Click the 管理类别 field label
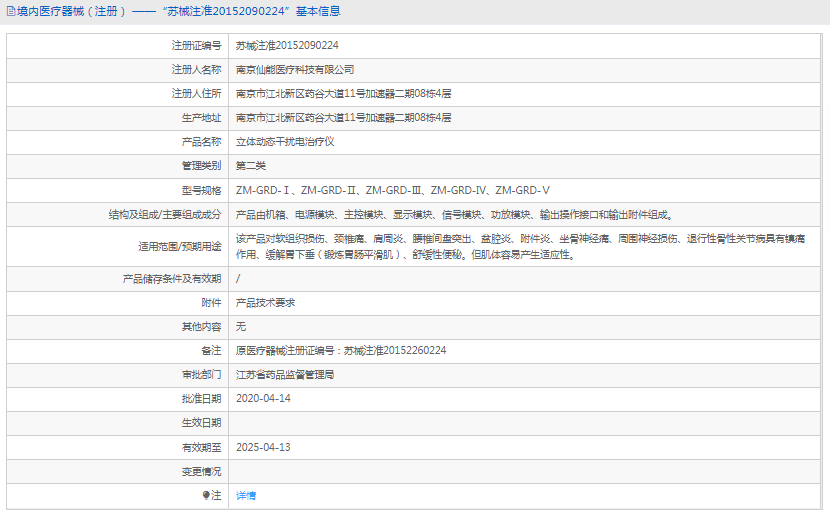The height and width of the screenshot is (518, 830). (201, 166)
